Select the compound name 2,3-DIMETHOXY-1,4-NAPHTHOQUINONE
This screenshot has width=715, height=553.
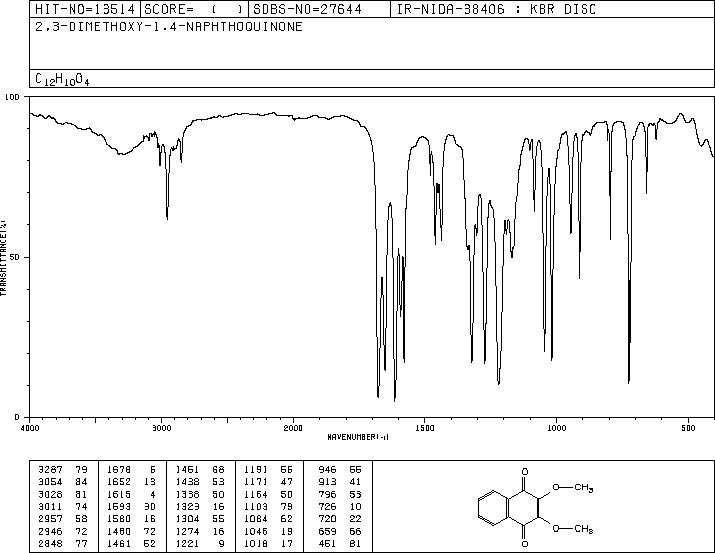[x=169, y=27]
